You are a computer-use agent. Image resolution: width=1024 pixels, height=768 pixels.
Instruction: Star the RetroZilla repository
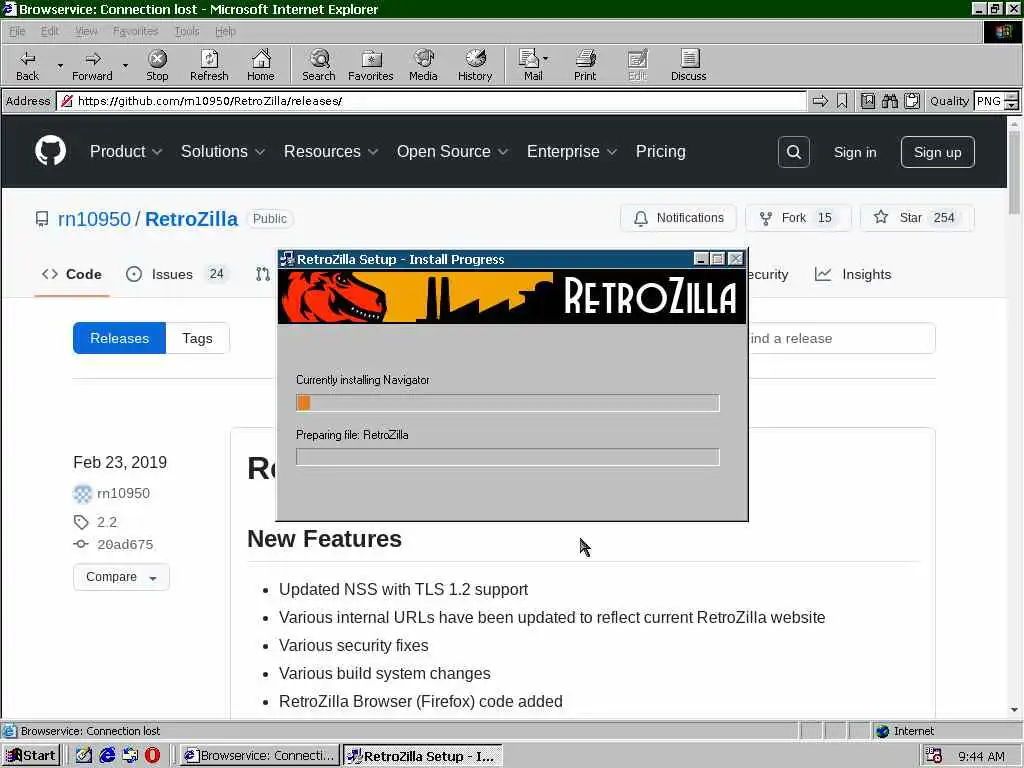[x=917, y=218]
